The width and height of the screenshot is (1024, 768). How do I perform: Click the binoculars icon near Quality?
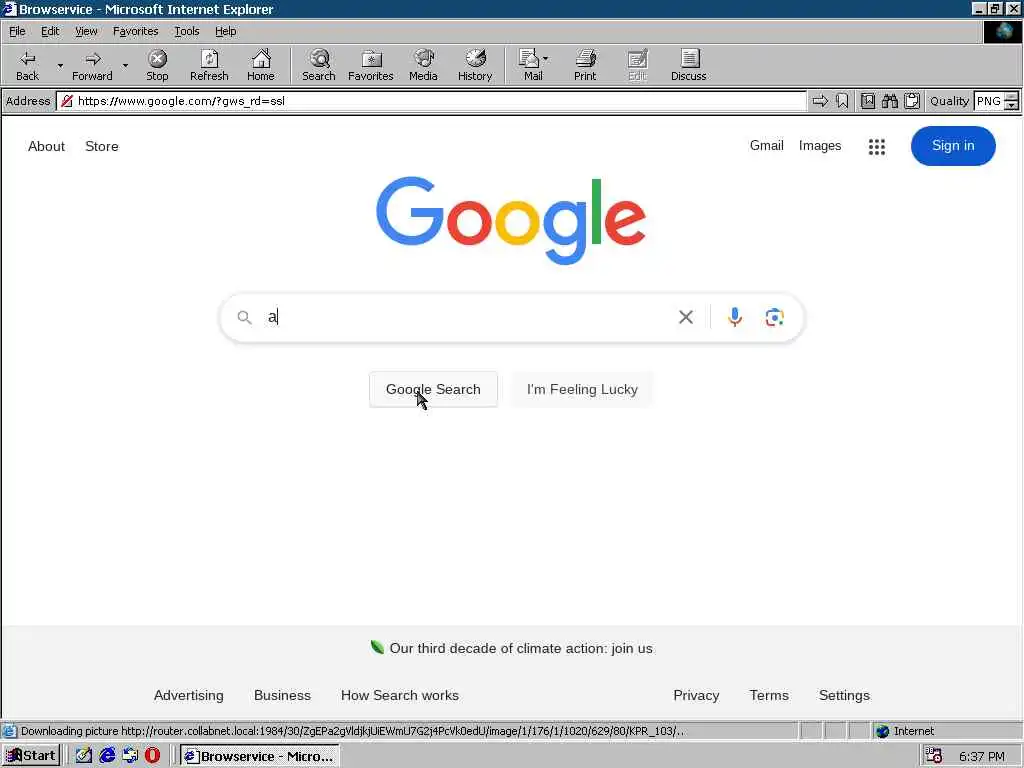pos(889,101)
